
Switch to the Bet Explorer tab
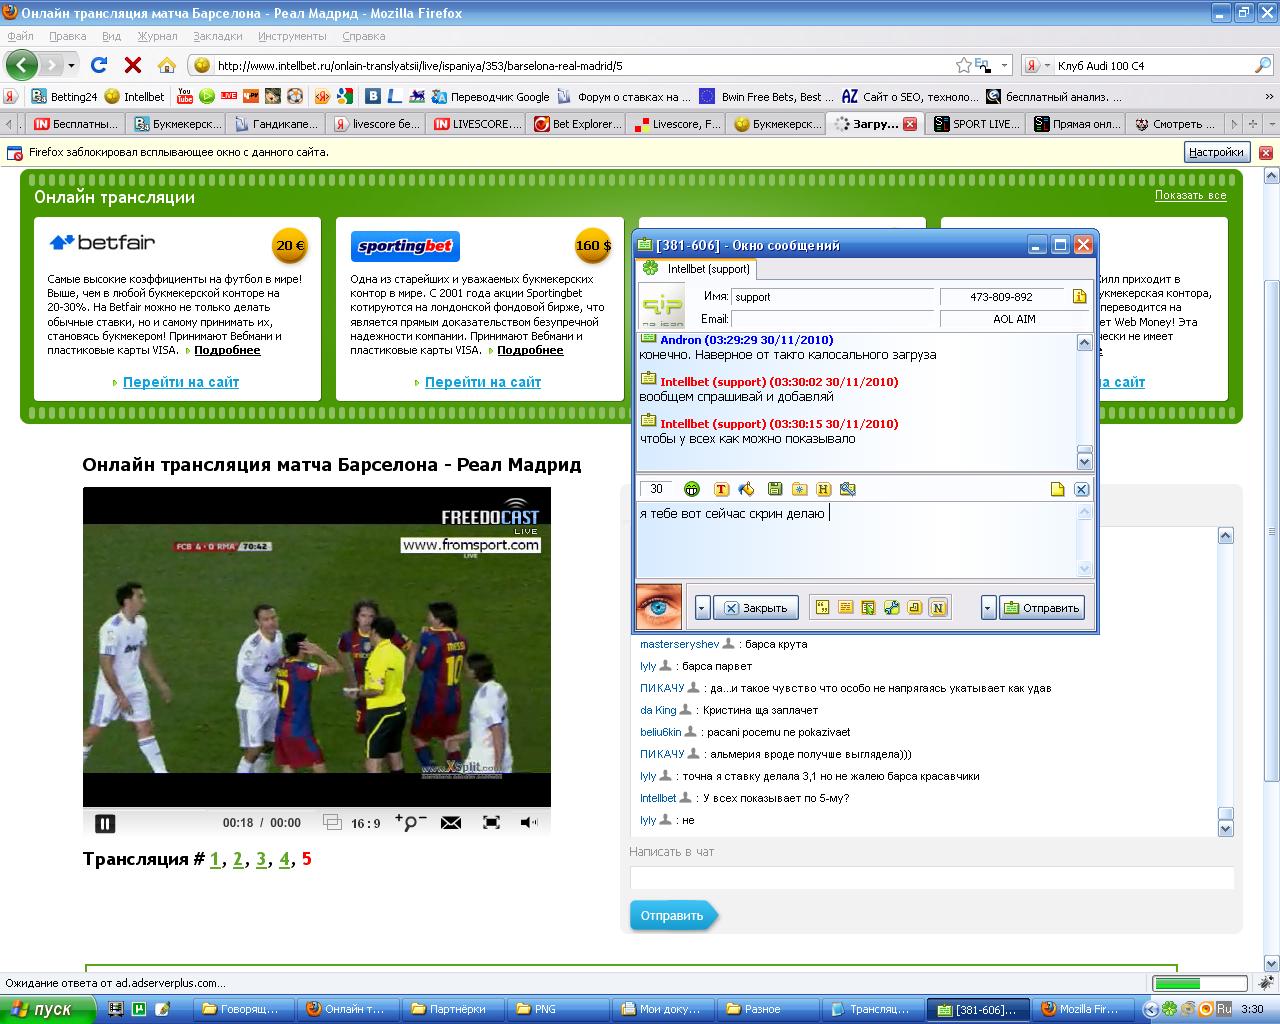(576, 124)
